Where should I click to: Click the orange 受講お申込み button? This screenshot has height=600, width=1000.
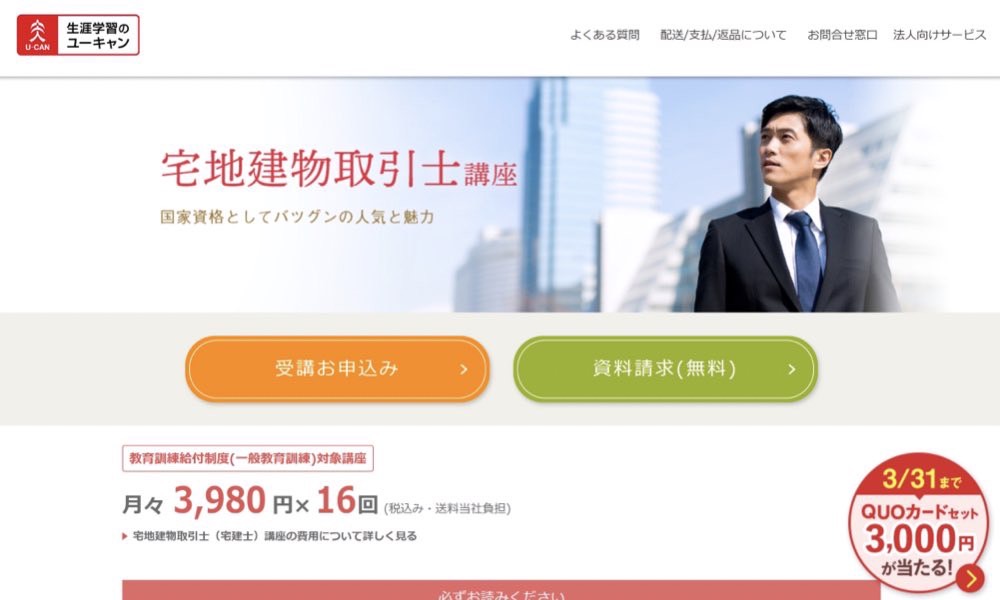[337, 369]
